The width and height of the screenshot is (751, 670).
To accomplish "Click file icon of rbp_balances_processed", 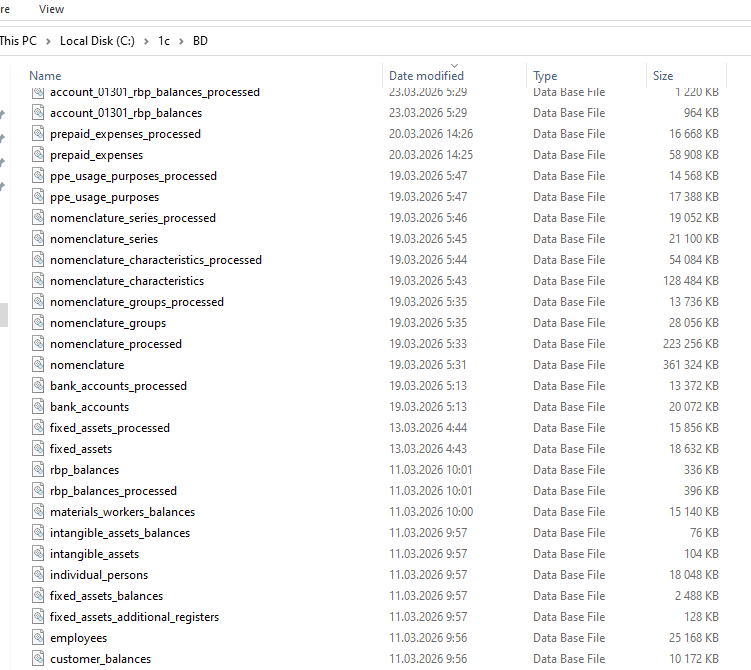I will pyautogui.click(x=38, y=491).
